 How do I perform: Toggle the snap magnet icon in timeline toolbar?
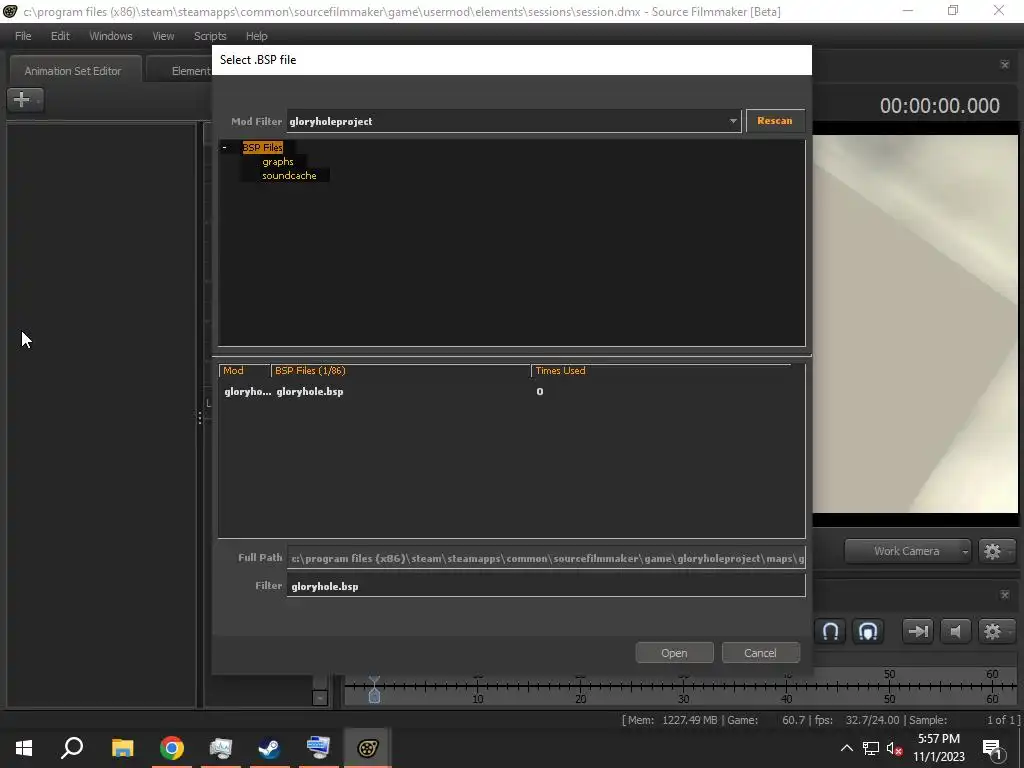(831, 632)
